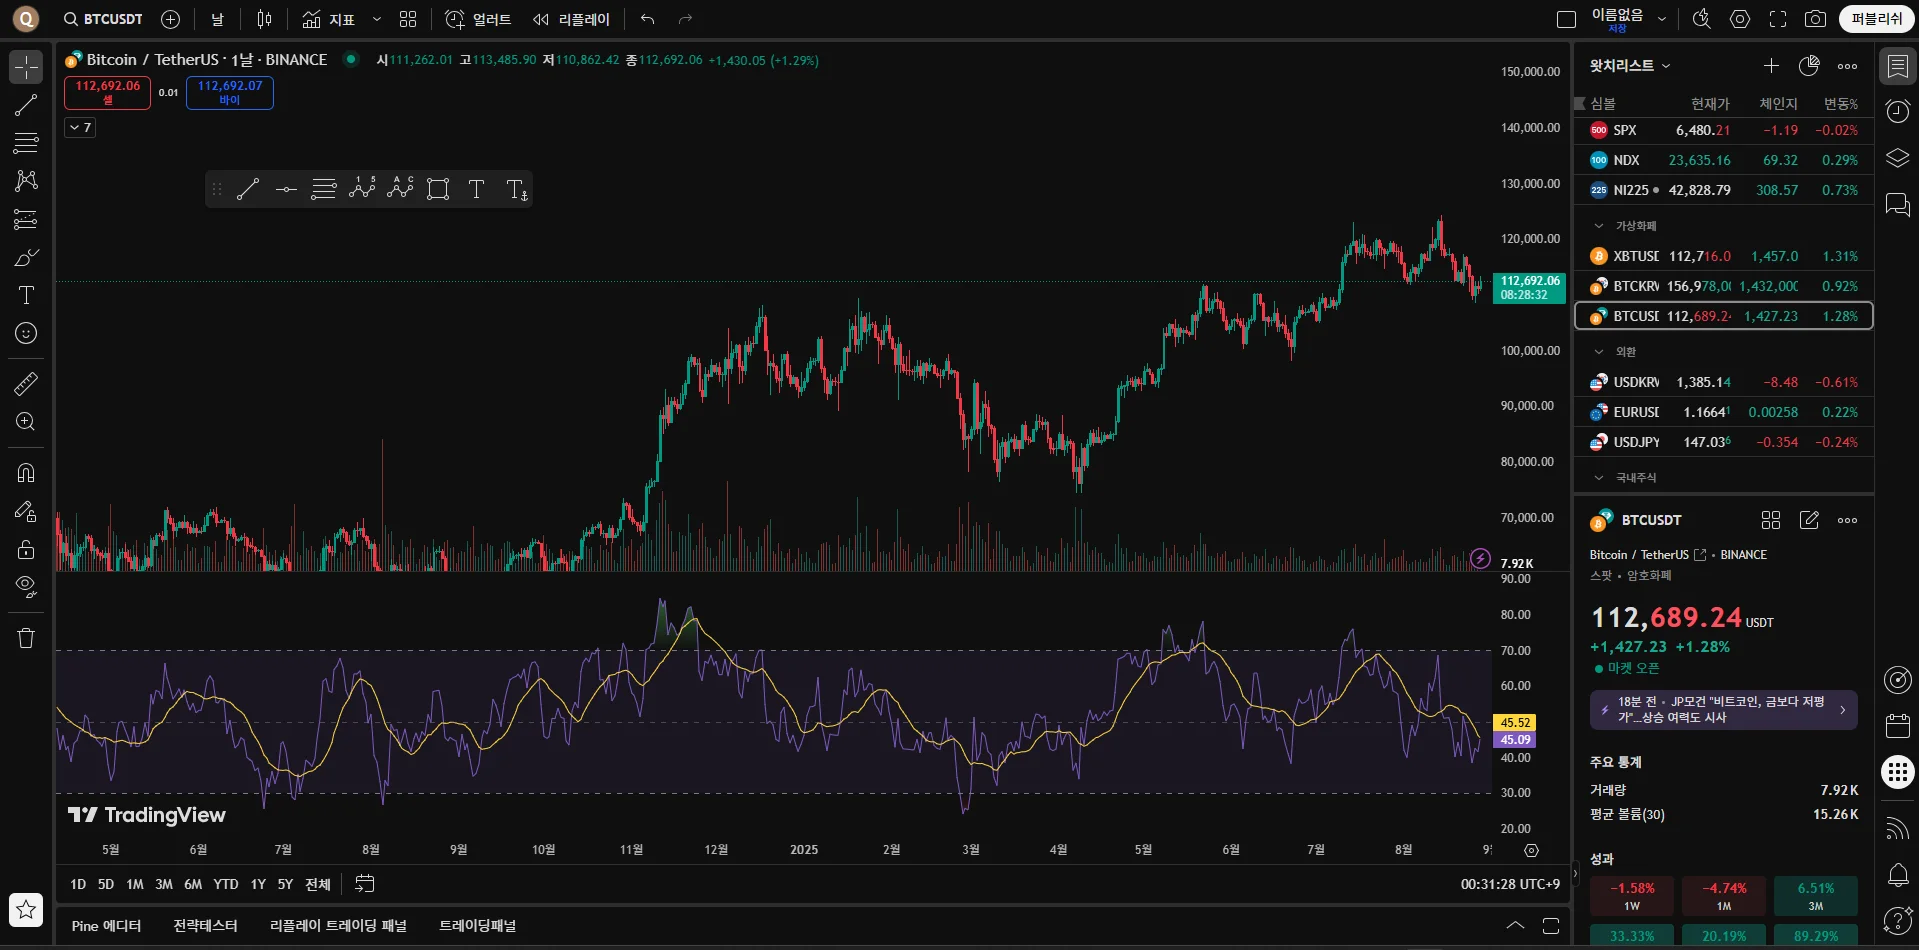The width and height of the screenshot is (1919, 950).
Task: Select the 3M time range button
Action: click(x=164, y=884)
